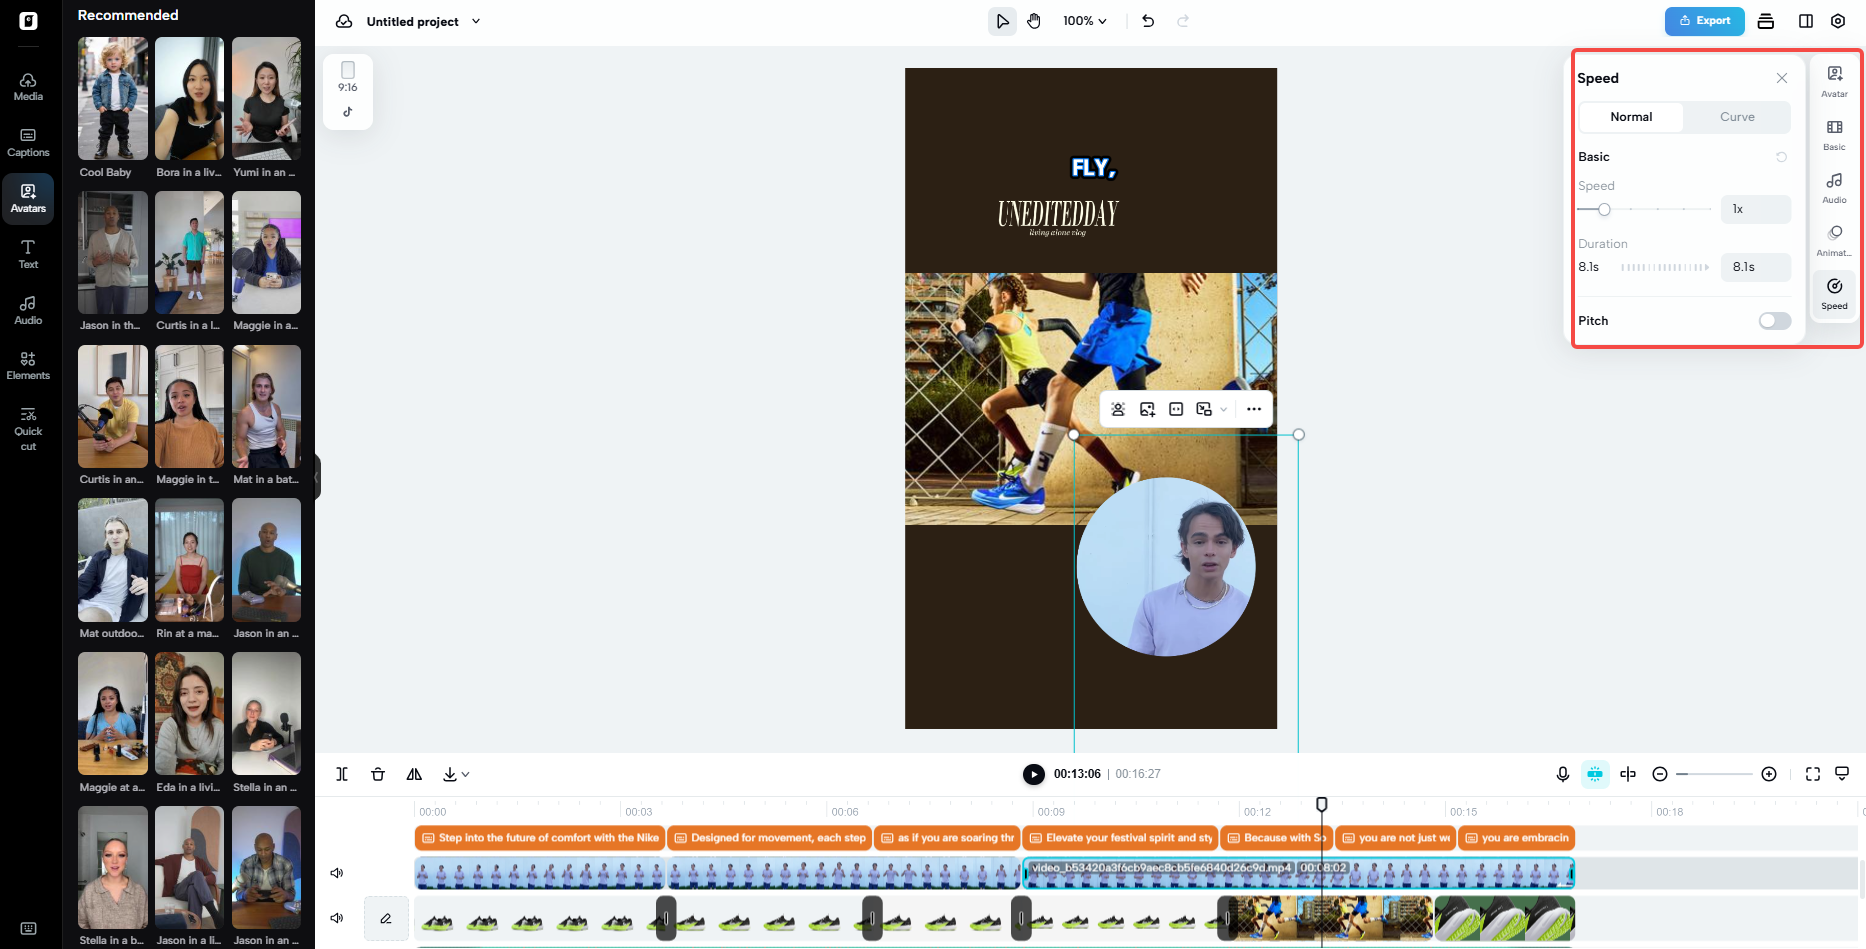Open the Speed properties tab
This screenshot has width=1866, height=949.
[x=1834, y=293]
